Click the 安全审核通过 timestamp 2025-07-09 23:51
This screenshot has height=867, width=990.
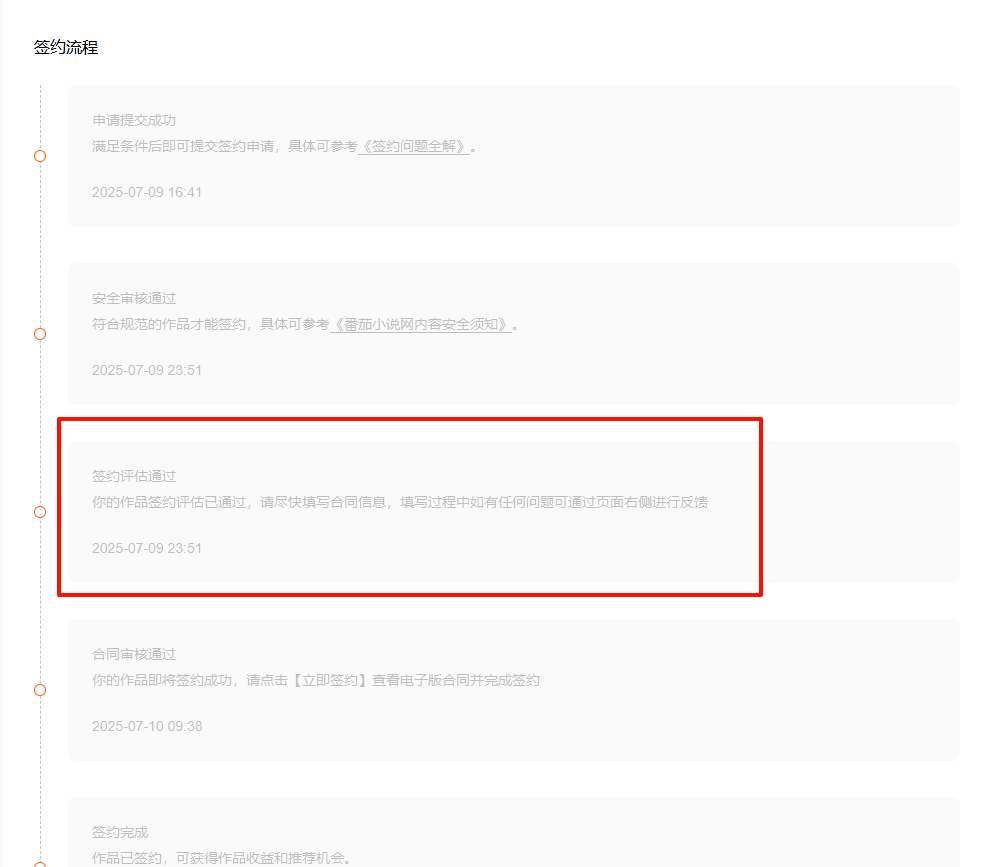[x=147, y=370]
